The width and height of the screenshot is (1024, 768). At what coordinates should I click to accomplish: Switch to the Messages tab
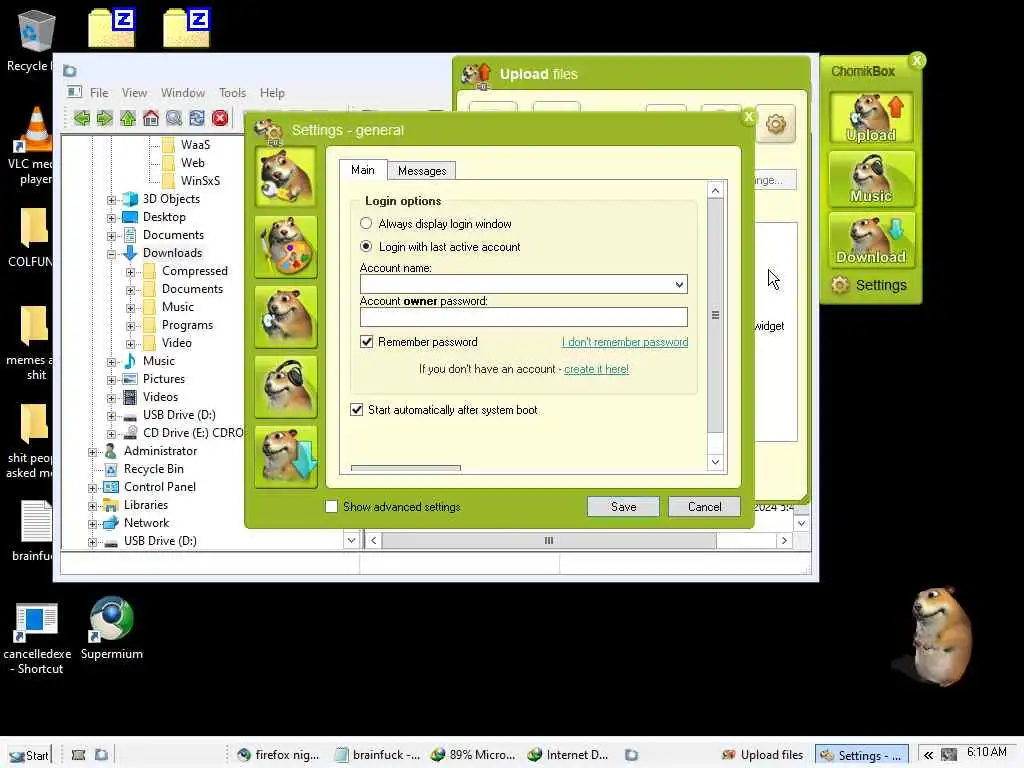pyautogui.click(x=422, y=170)
